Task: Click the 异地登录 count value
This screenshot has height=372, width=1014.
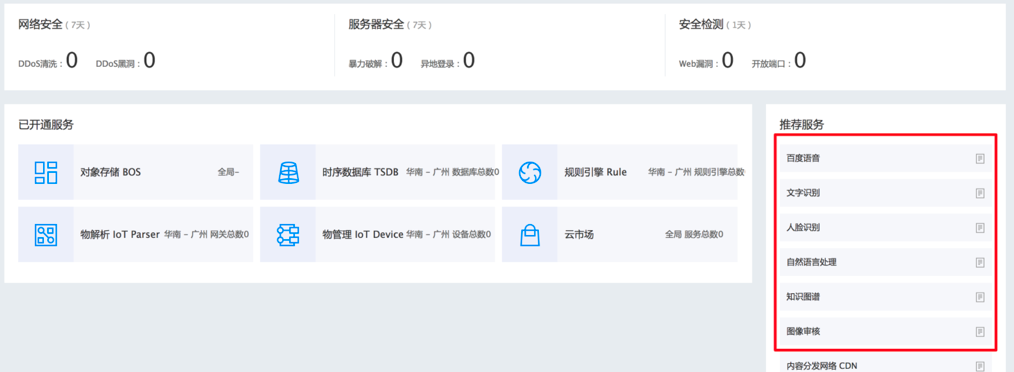Action: click(469, 61)
